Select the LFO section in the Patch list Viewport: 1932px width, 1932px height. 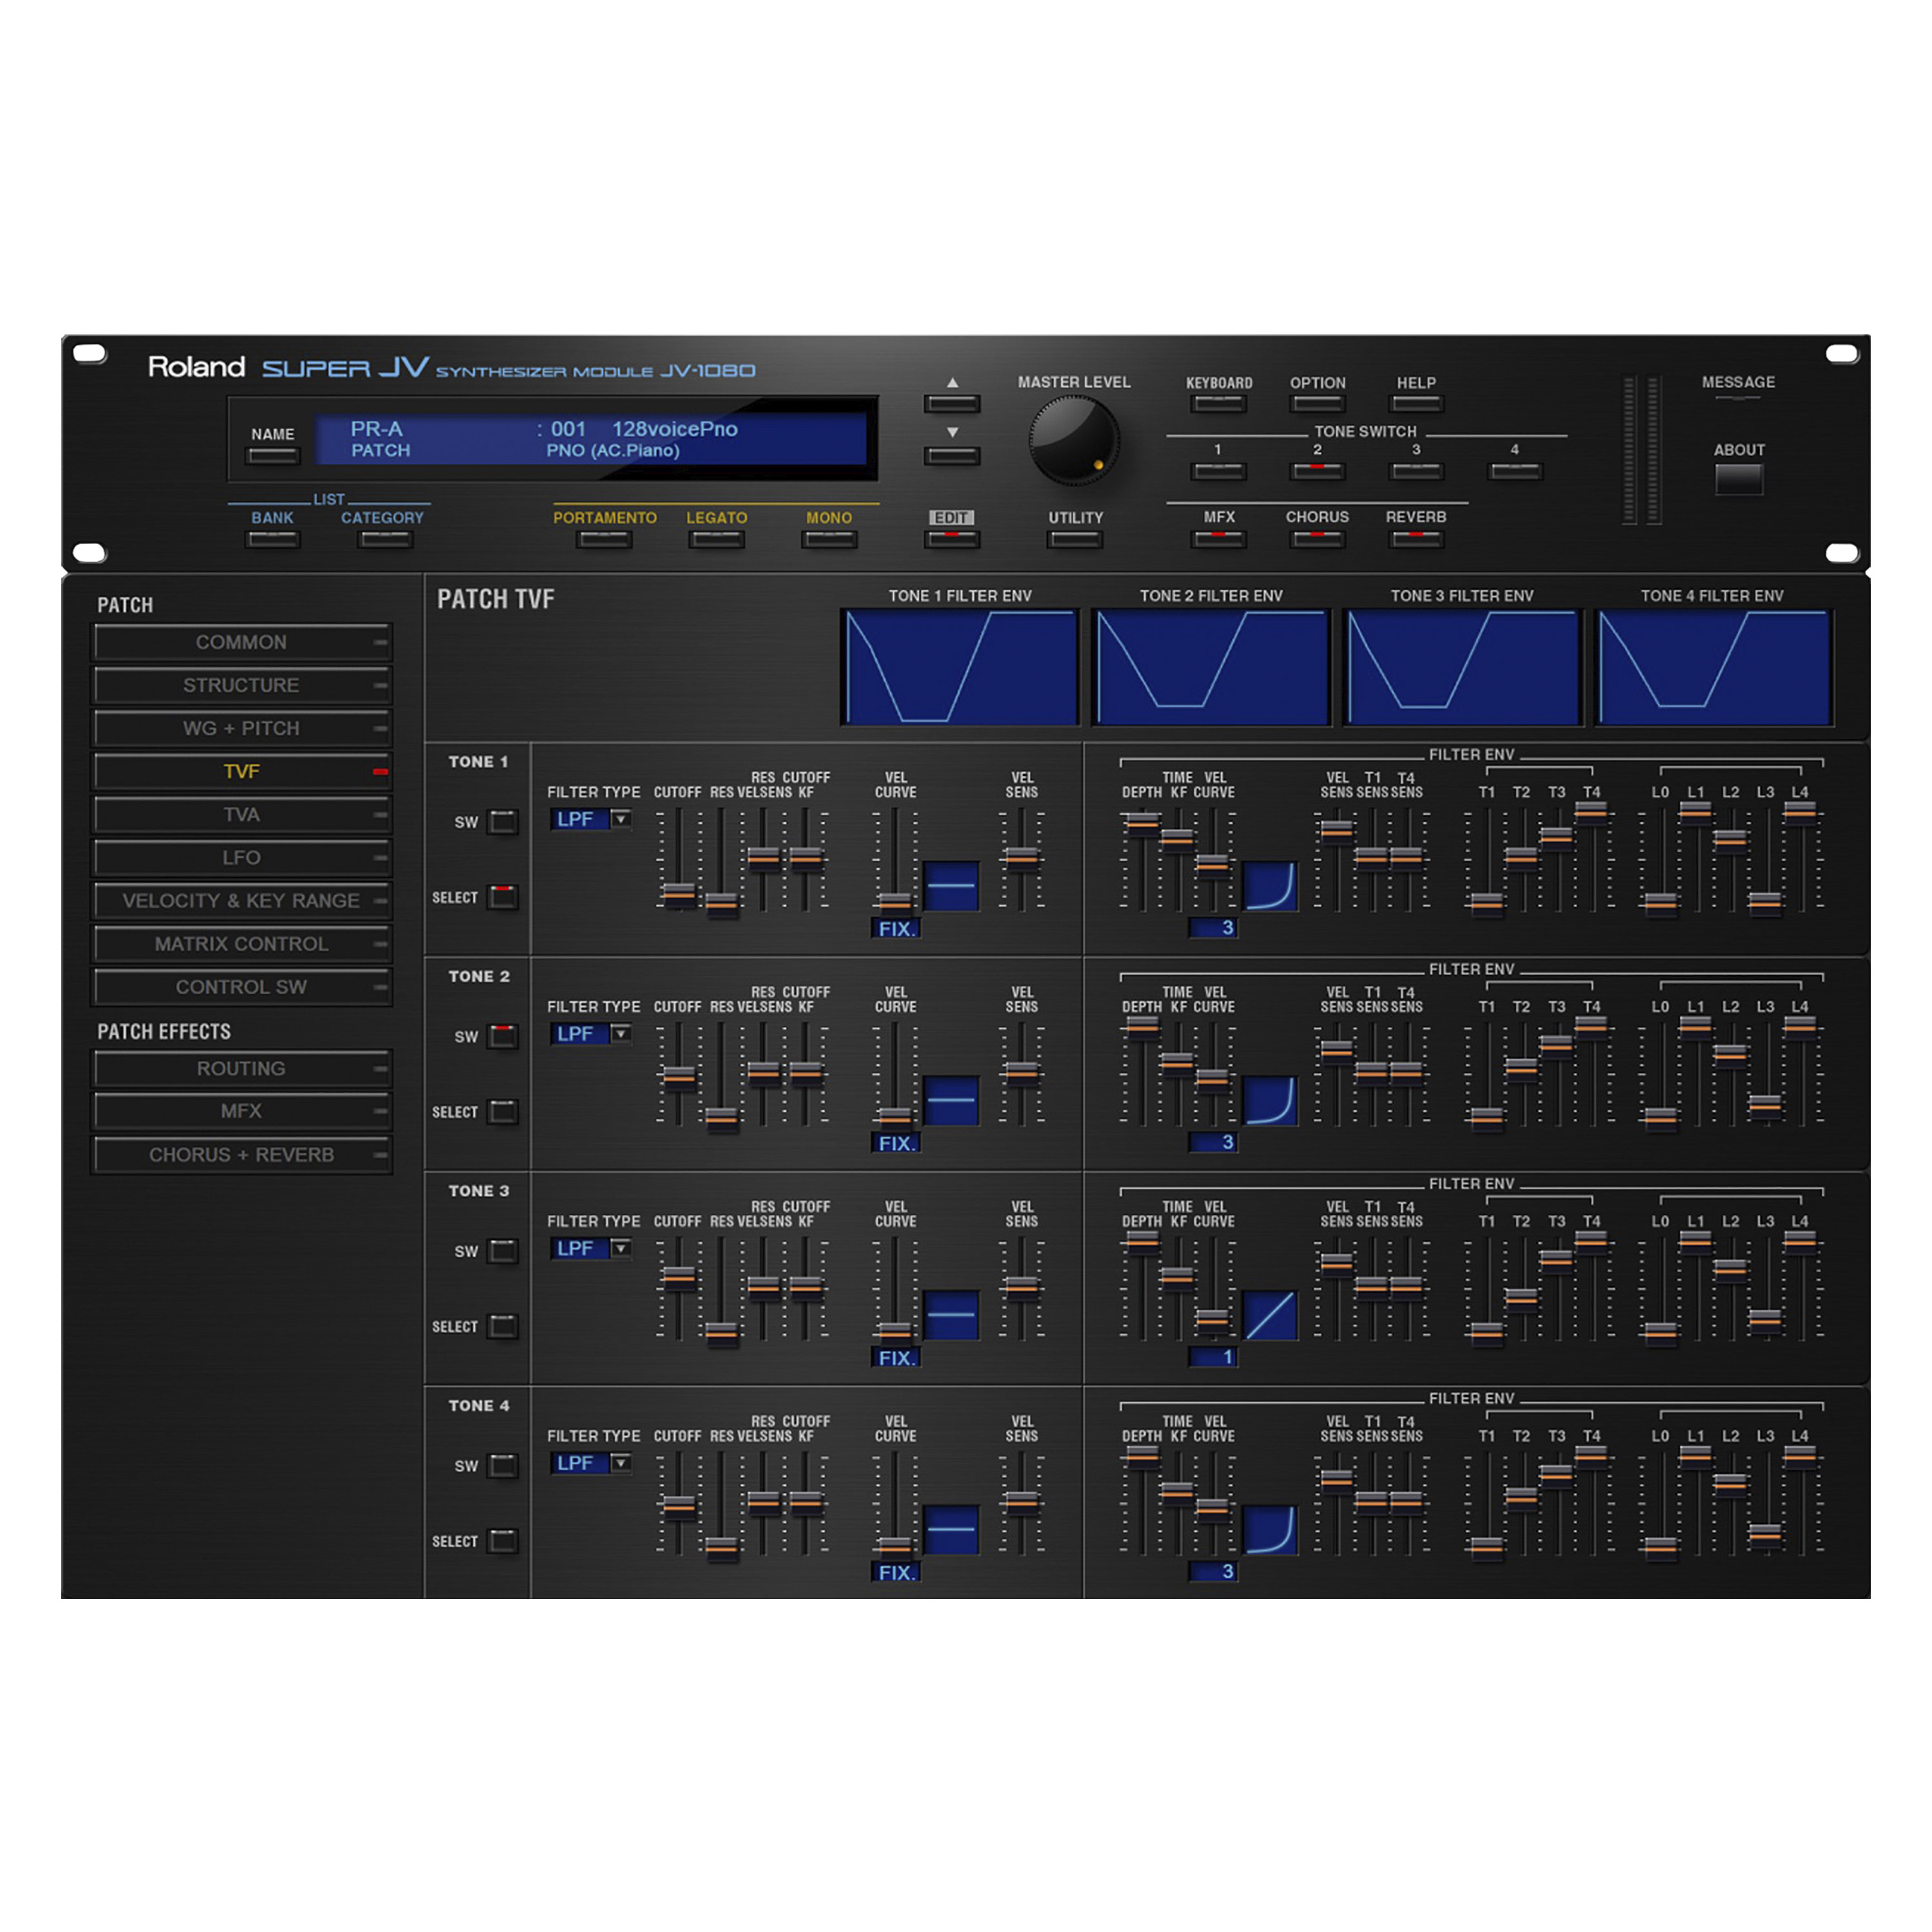(x=241, y=858)
